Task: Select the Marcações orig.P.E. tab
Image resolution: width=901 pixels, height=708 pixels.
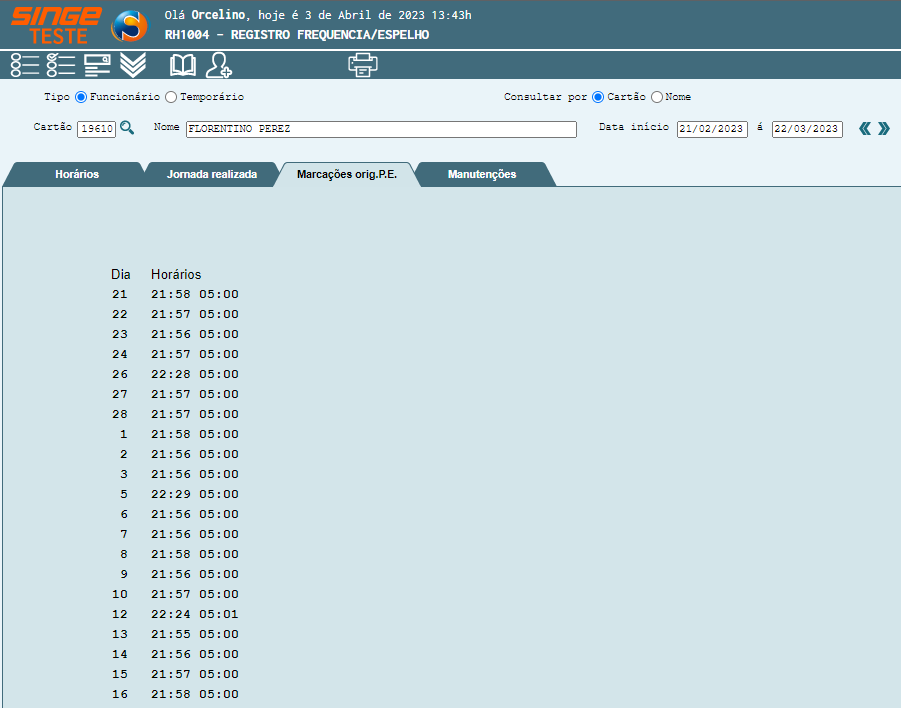Action: point(346,174)
